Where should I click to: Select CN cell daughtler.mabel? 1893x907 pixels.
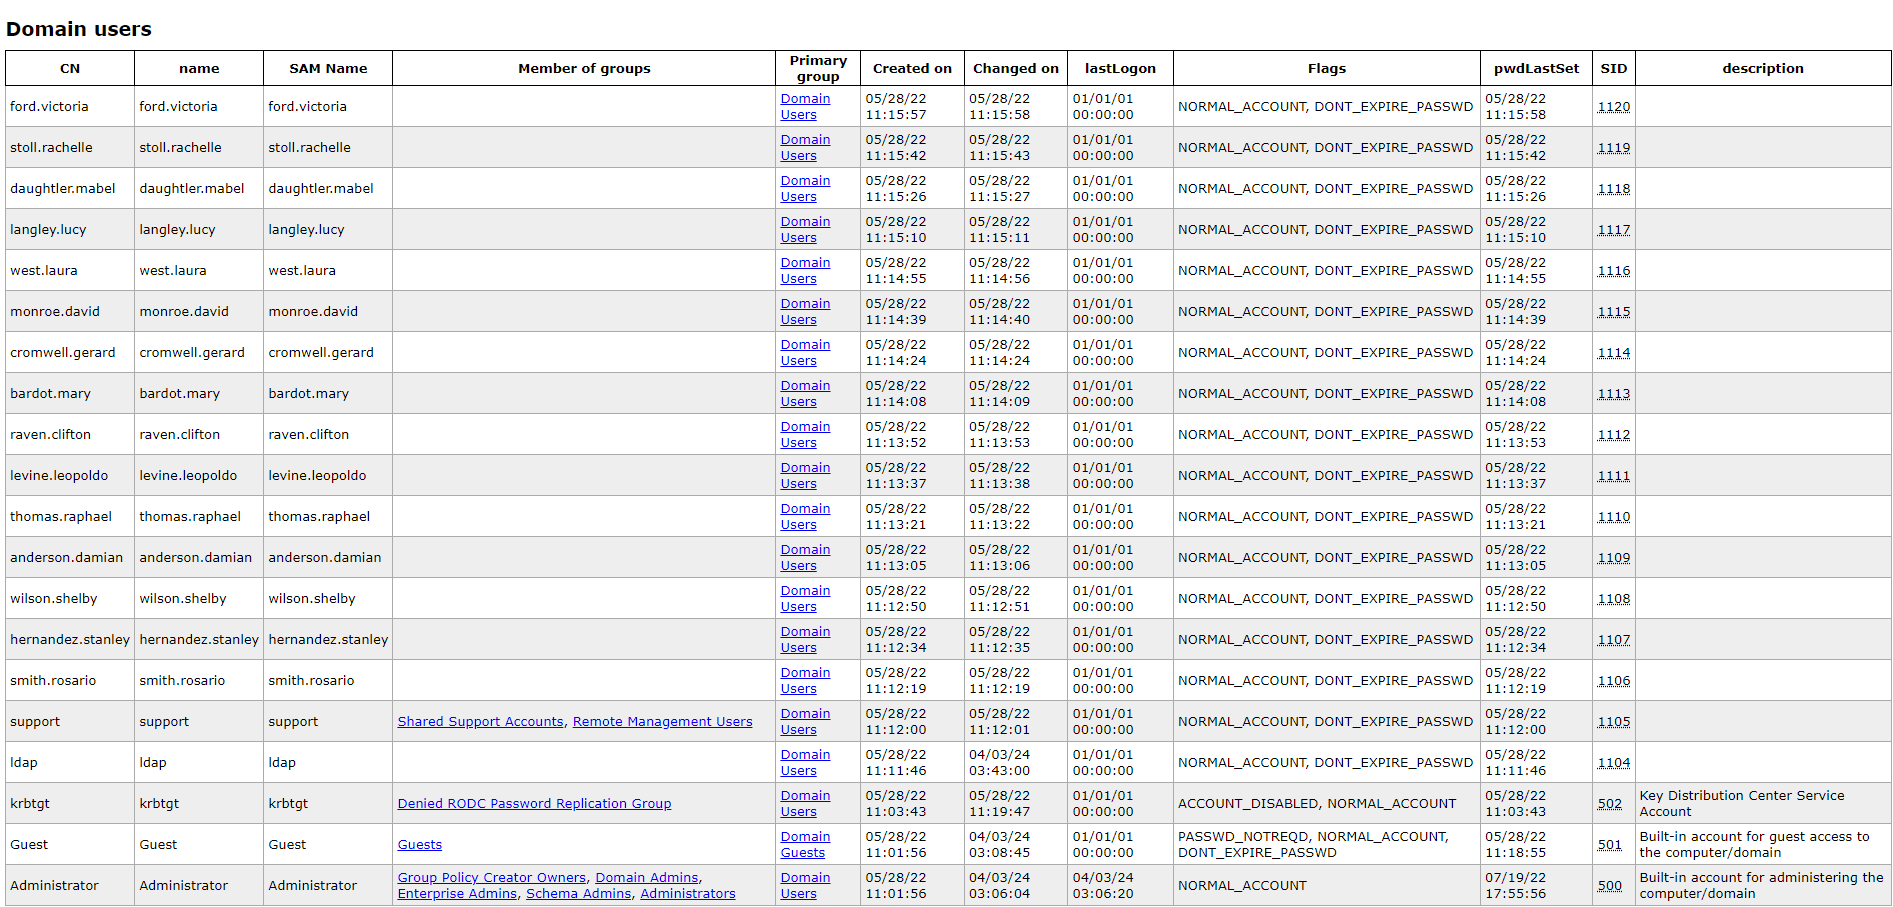click(70, 189)
